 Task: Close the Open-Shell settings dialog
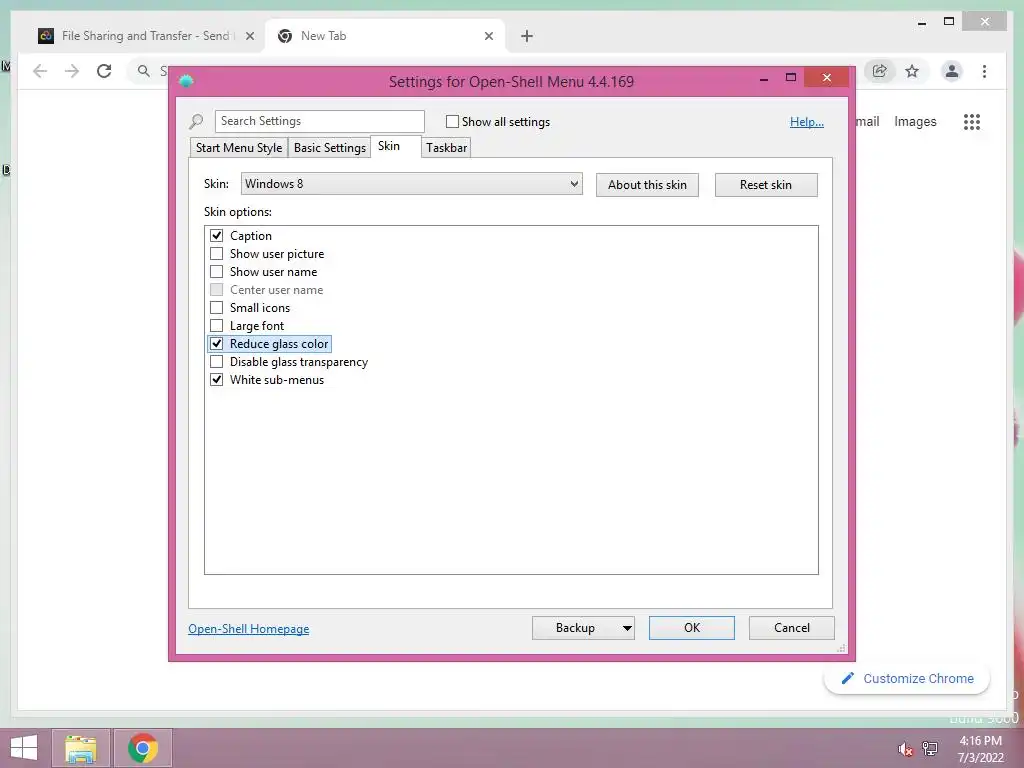click(827, 78)
